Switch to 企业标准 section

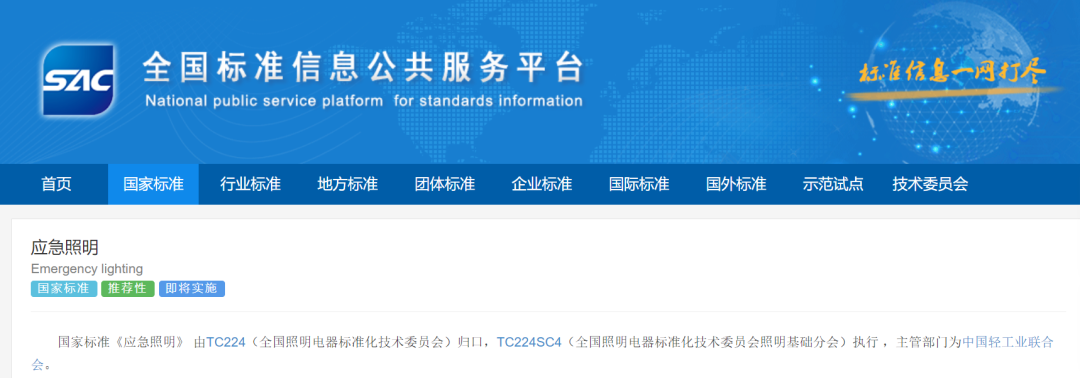click(542, 185)
